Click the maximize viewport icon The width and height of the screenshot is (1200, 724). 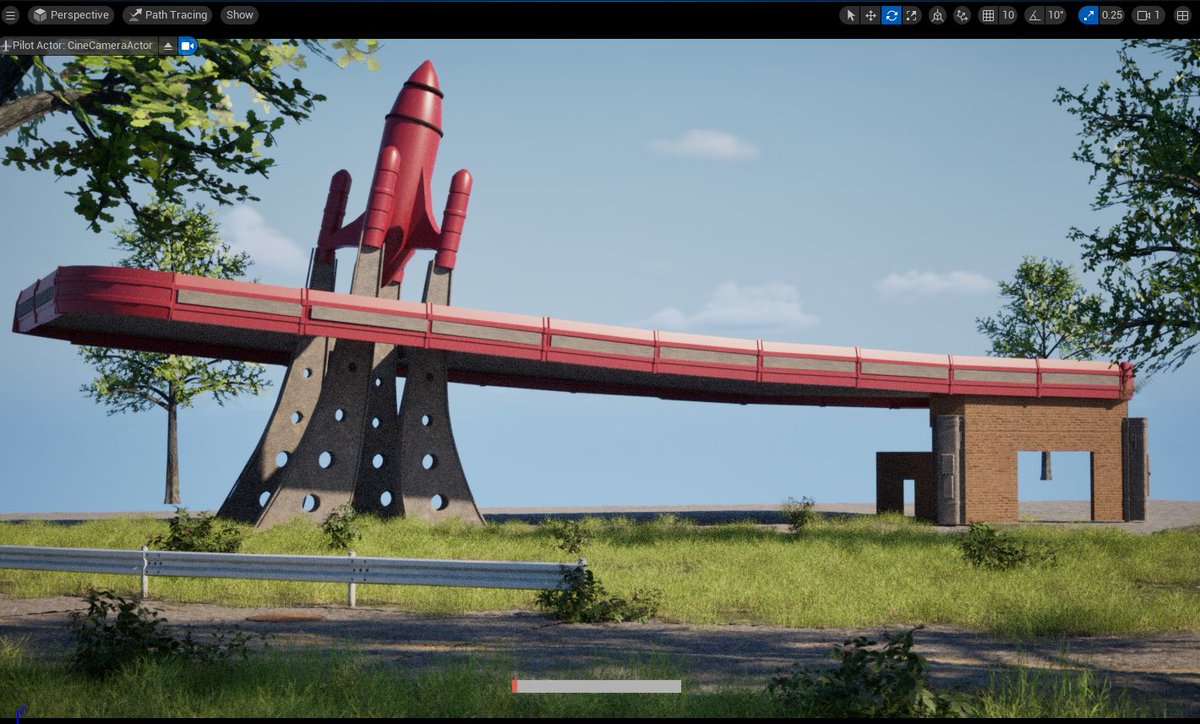tap(1183, 14)
